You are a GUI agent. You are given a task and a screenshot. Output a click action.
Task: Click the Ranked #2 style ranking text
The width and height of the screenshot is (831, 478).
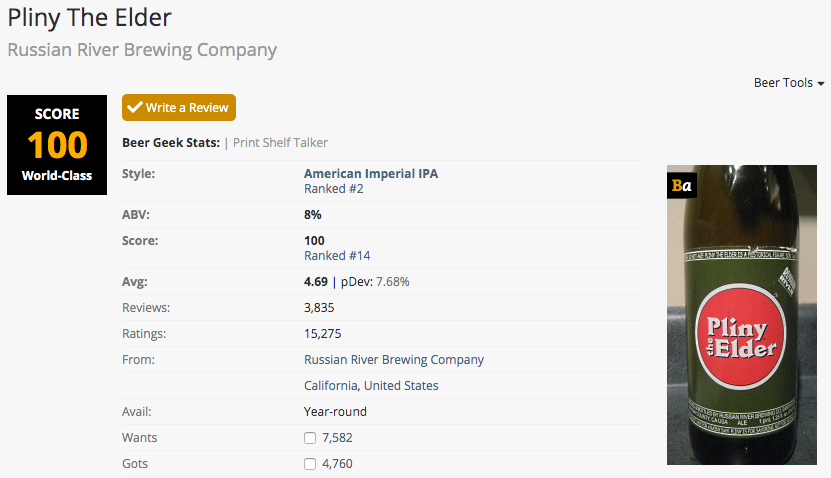(333, 188)
